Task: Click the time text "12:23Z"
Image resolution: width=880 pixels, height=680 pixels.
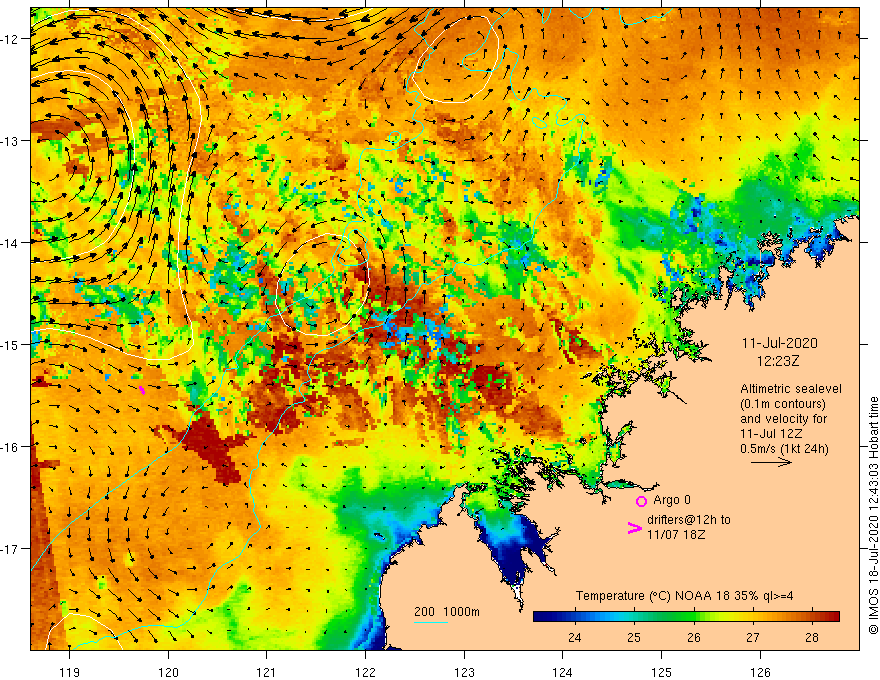Action: click(x=778, y=361)
